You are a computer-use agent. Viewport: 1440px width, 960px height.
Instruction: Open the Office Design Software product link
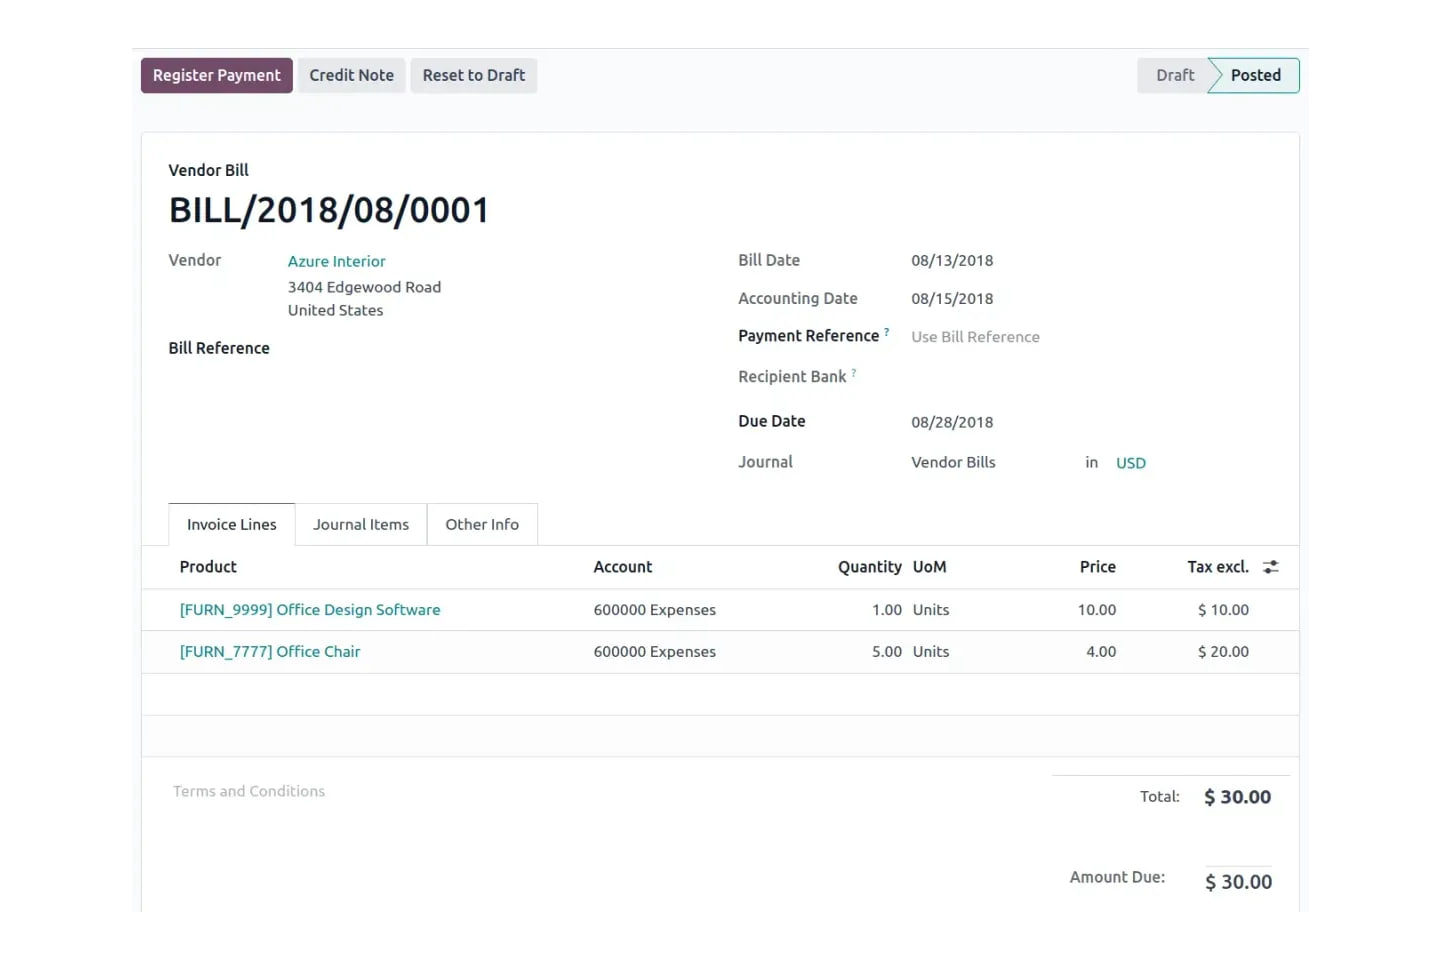tap(310, 610)
